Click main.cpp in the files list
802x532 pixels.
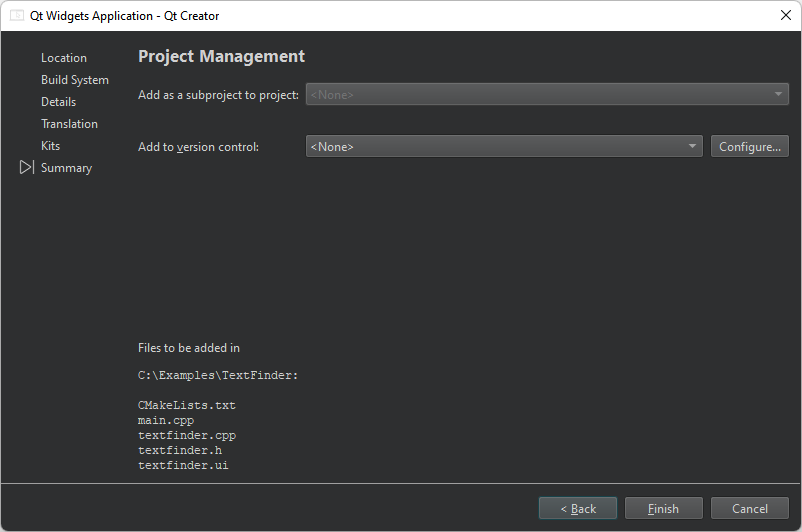click(166, 421)
